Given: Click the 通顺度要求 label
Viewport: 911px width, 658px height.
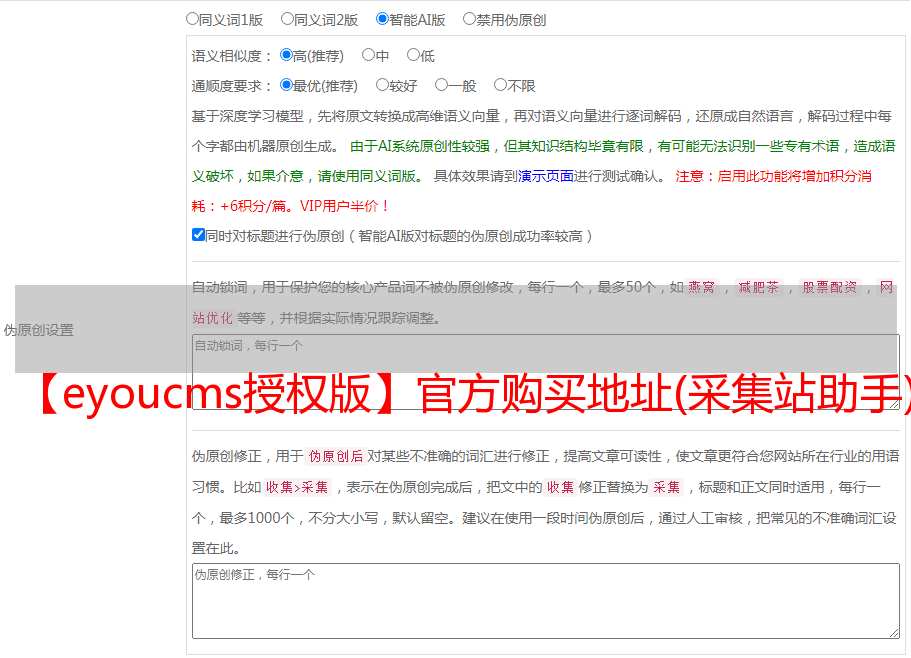Looking at the screenshot, I should click(x=232, y=86).
